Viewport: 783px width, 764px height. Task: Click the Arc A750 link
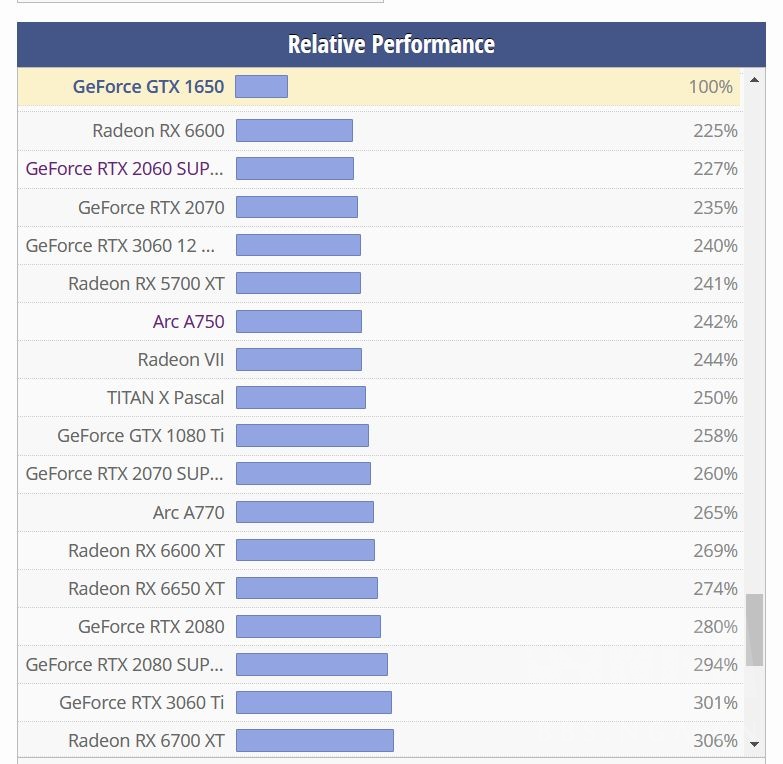pos(188,322)
